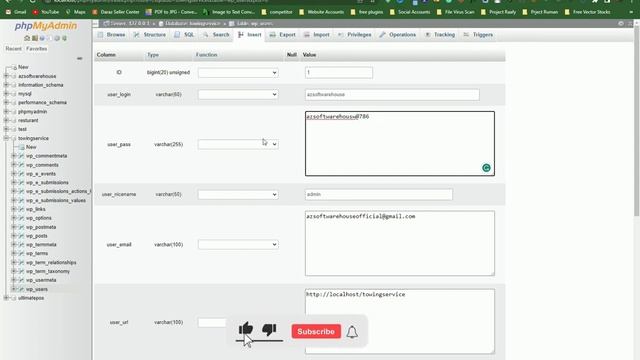
Task: Open the Search tab
Action: (216, 35)
